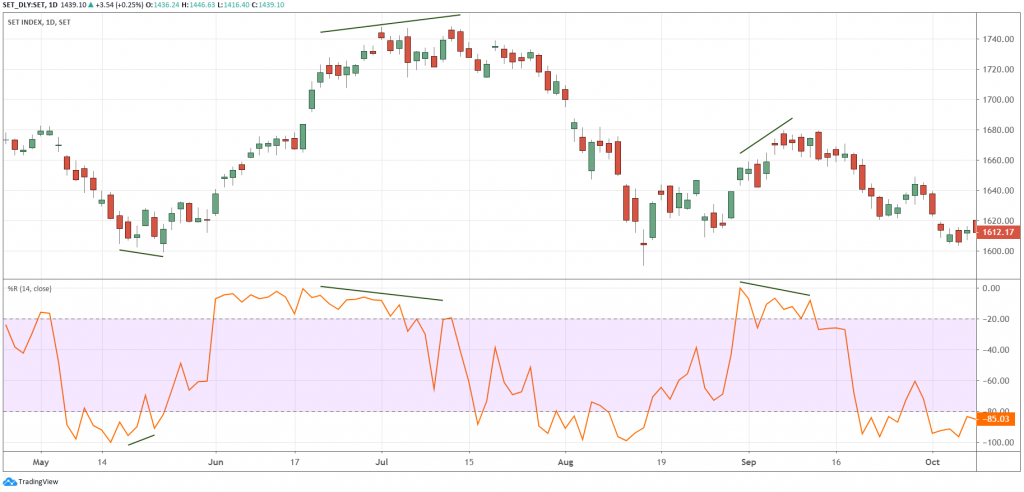Click the 16 date label on time axis
The width and height of the screenshot is (1024, 492).
click(837, 461)
